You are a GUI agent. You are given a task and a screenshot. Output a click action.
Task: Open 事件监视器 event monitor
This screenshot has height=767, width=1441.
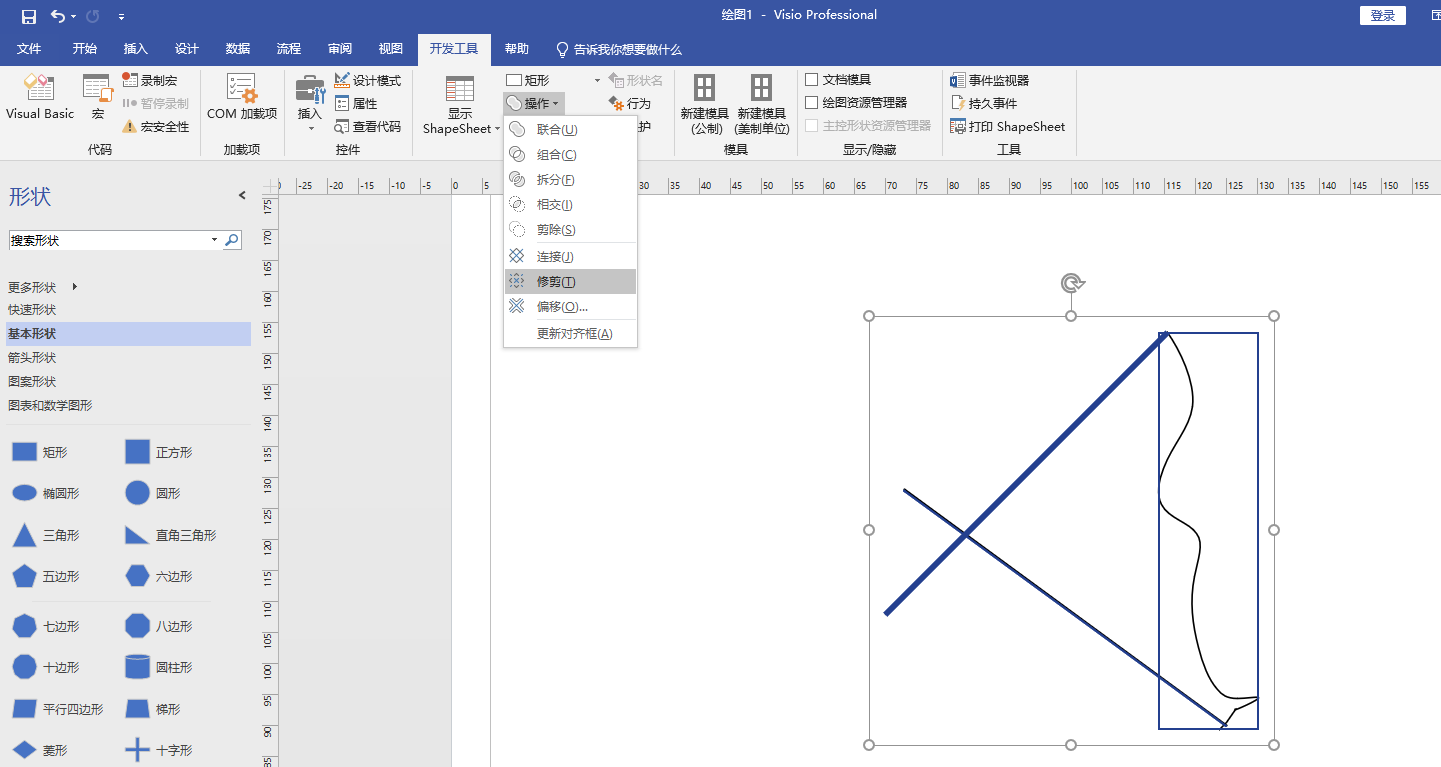tap(989, 80)
